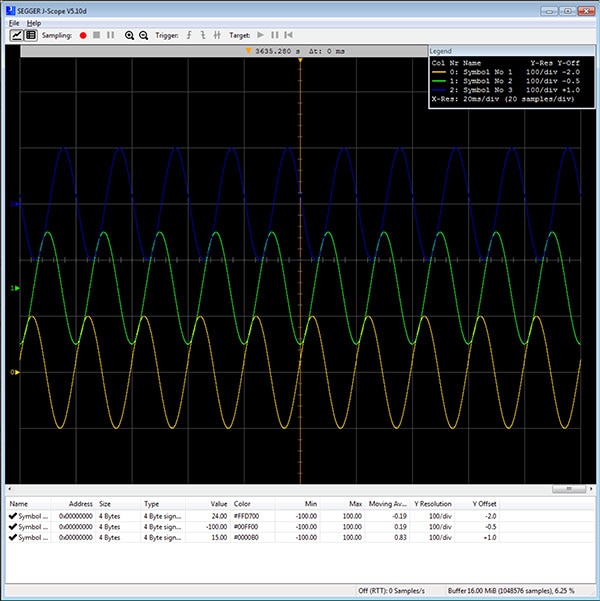Toggle the checkmark for the second symbol row

click(13, 527)
